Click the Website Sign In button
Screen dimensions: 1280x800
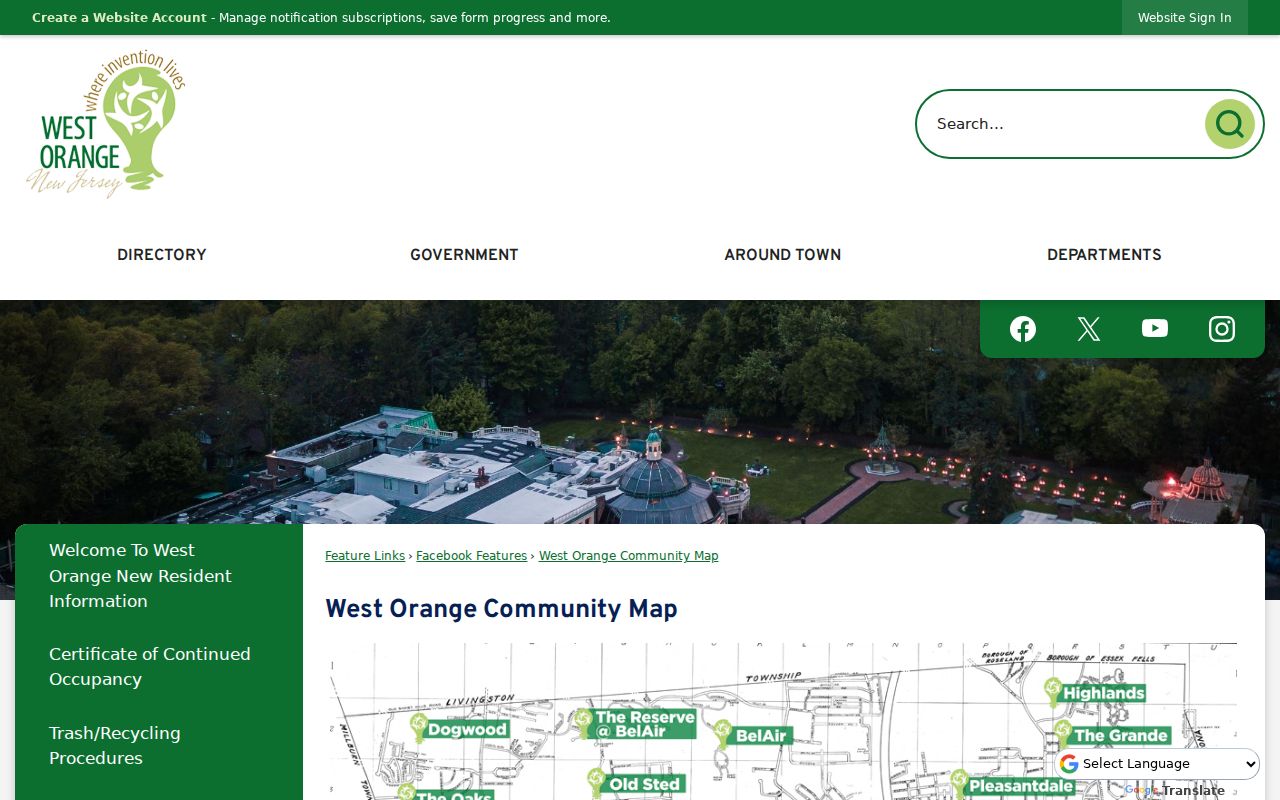coord(1185,18)
